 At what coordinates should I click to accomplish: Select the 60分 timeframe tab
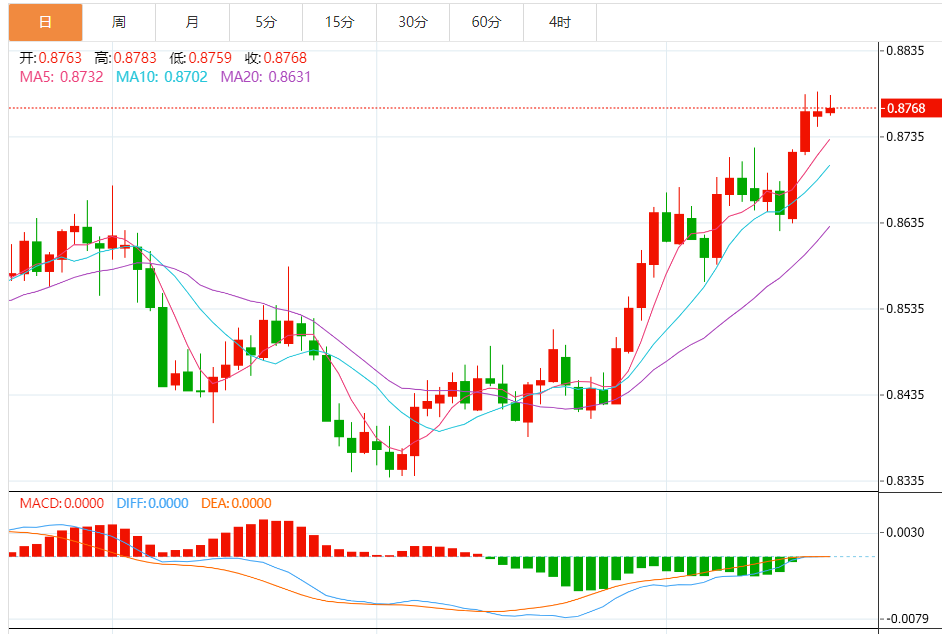pos(487,22)
